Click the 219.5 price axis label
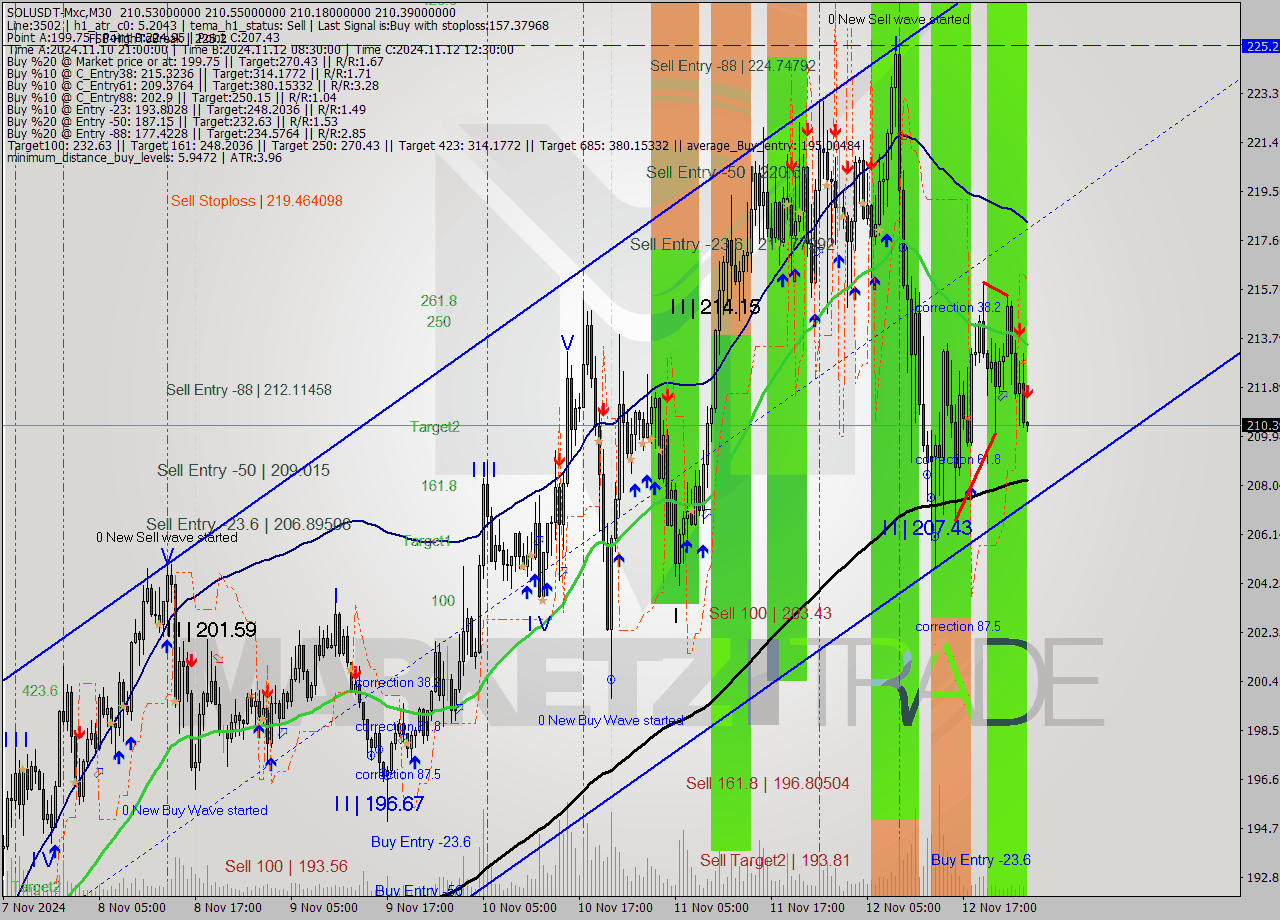Image resolution: width=1280 pixels, height=920 pixels. 1263,191
